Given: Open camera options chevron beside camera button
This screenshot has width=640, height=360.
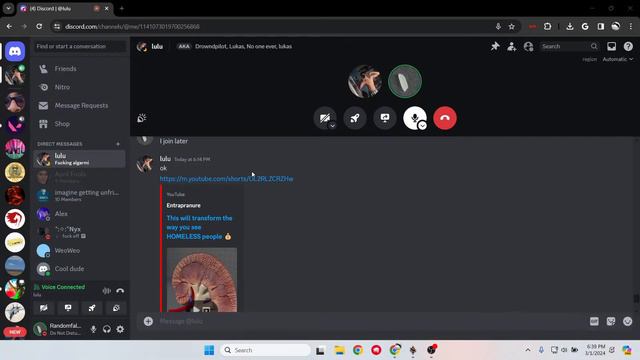Looking at the screenshot, I should 333,126.
